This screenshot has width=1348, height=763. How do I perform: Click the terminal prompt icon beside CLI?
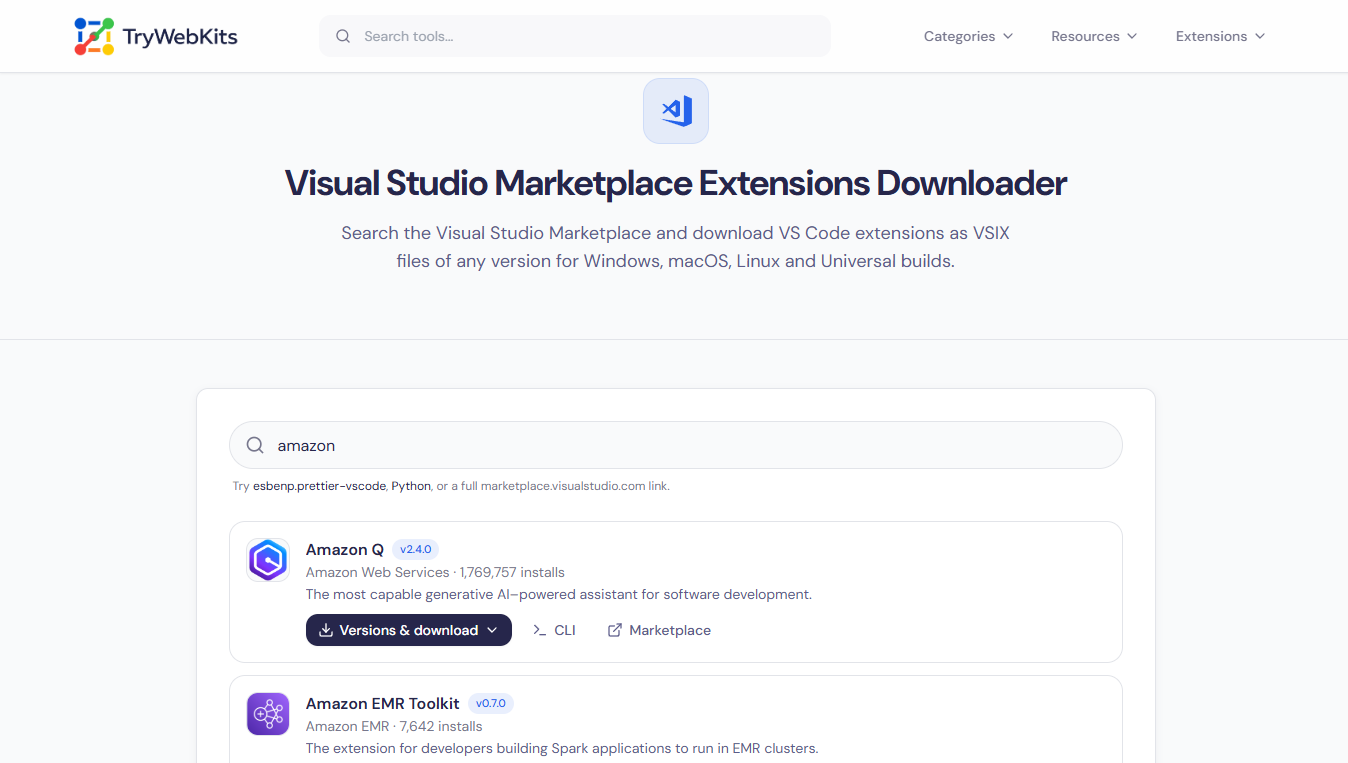pos(540,630)
